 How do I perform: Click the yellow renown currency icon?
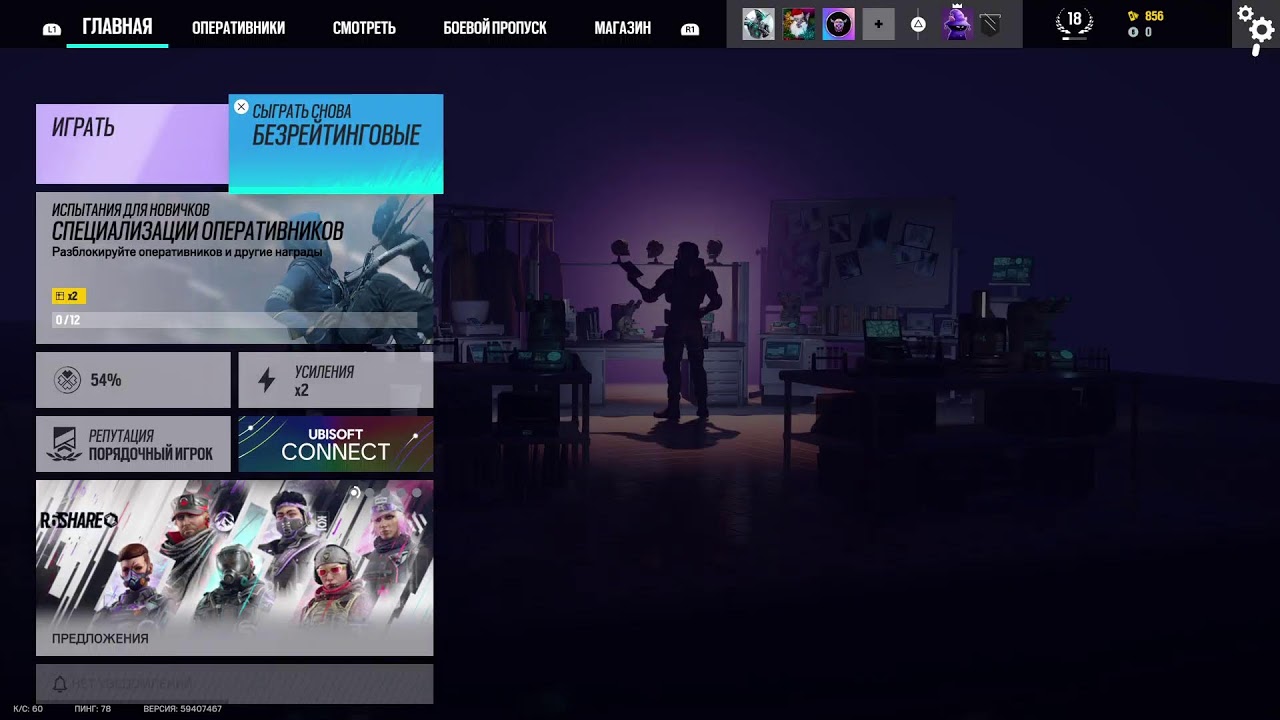click(x=1133, y=16)
